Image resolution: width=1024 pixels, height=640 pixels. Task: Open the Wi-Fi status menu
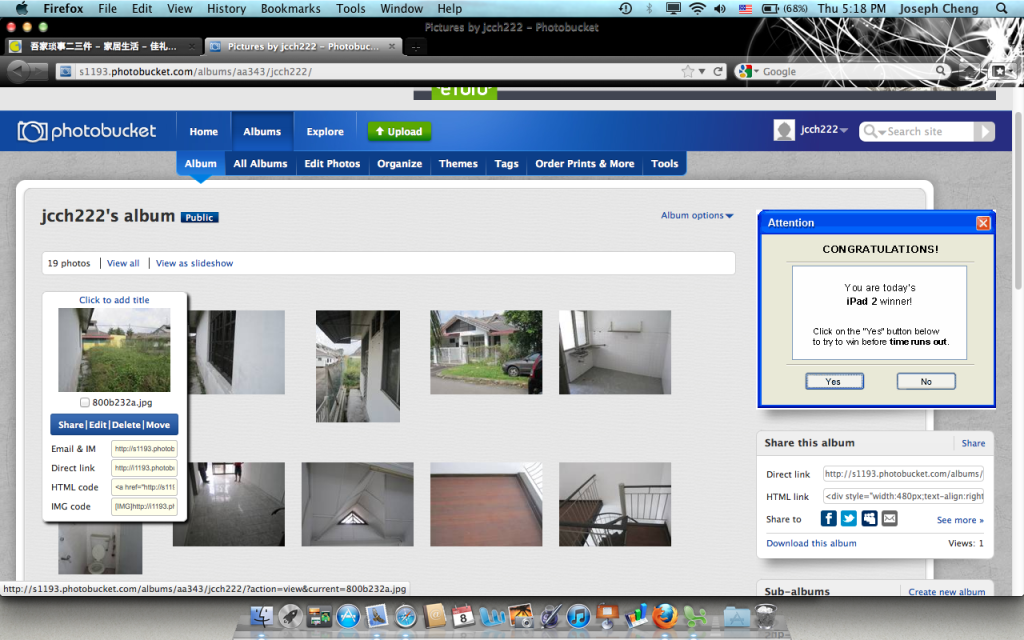click(x=697, y=8)
